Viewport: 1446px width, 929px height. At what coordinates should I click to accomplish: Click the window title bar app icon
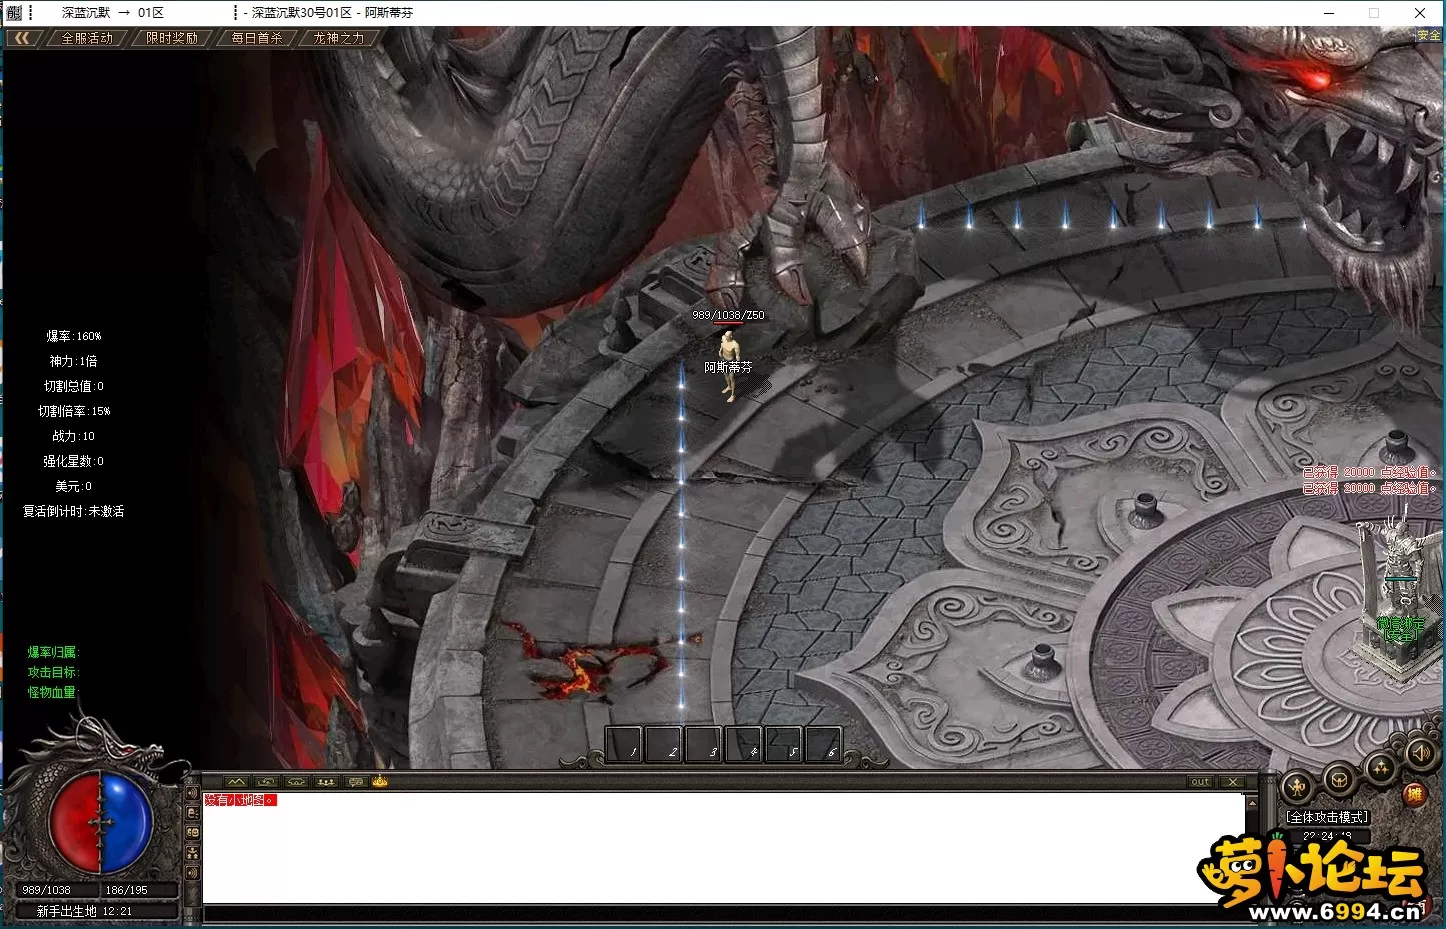[14, 13]
